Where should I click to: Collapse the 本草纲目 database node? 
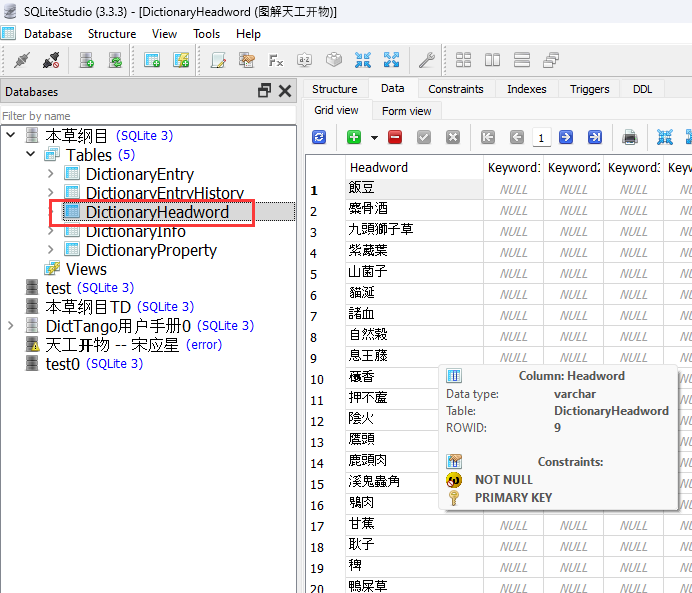click(11, 135)
